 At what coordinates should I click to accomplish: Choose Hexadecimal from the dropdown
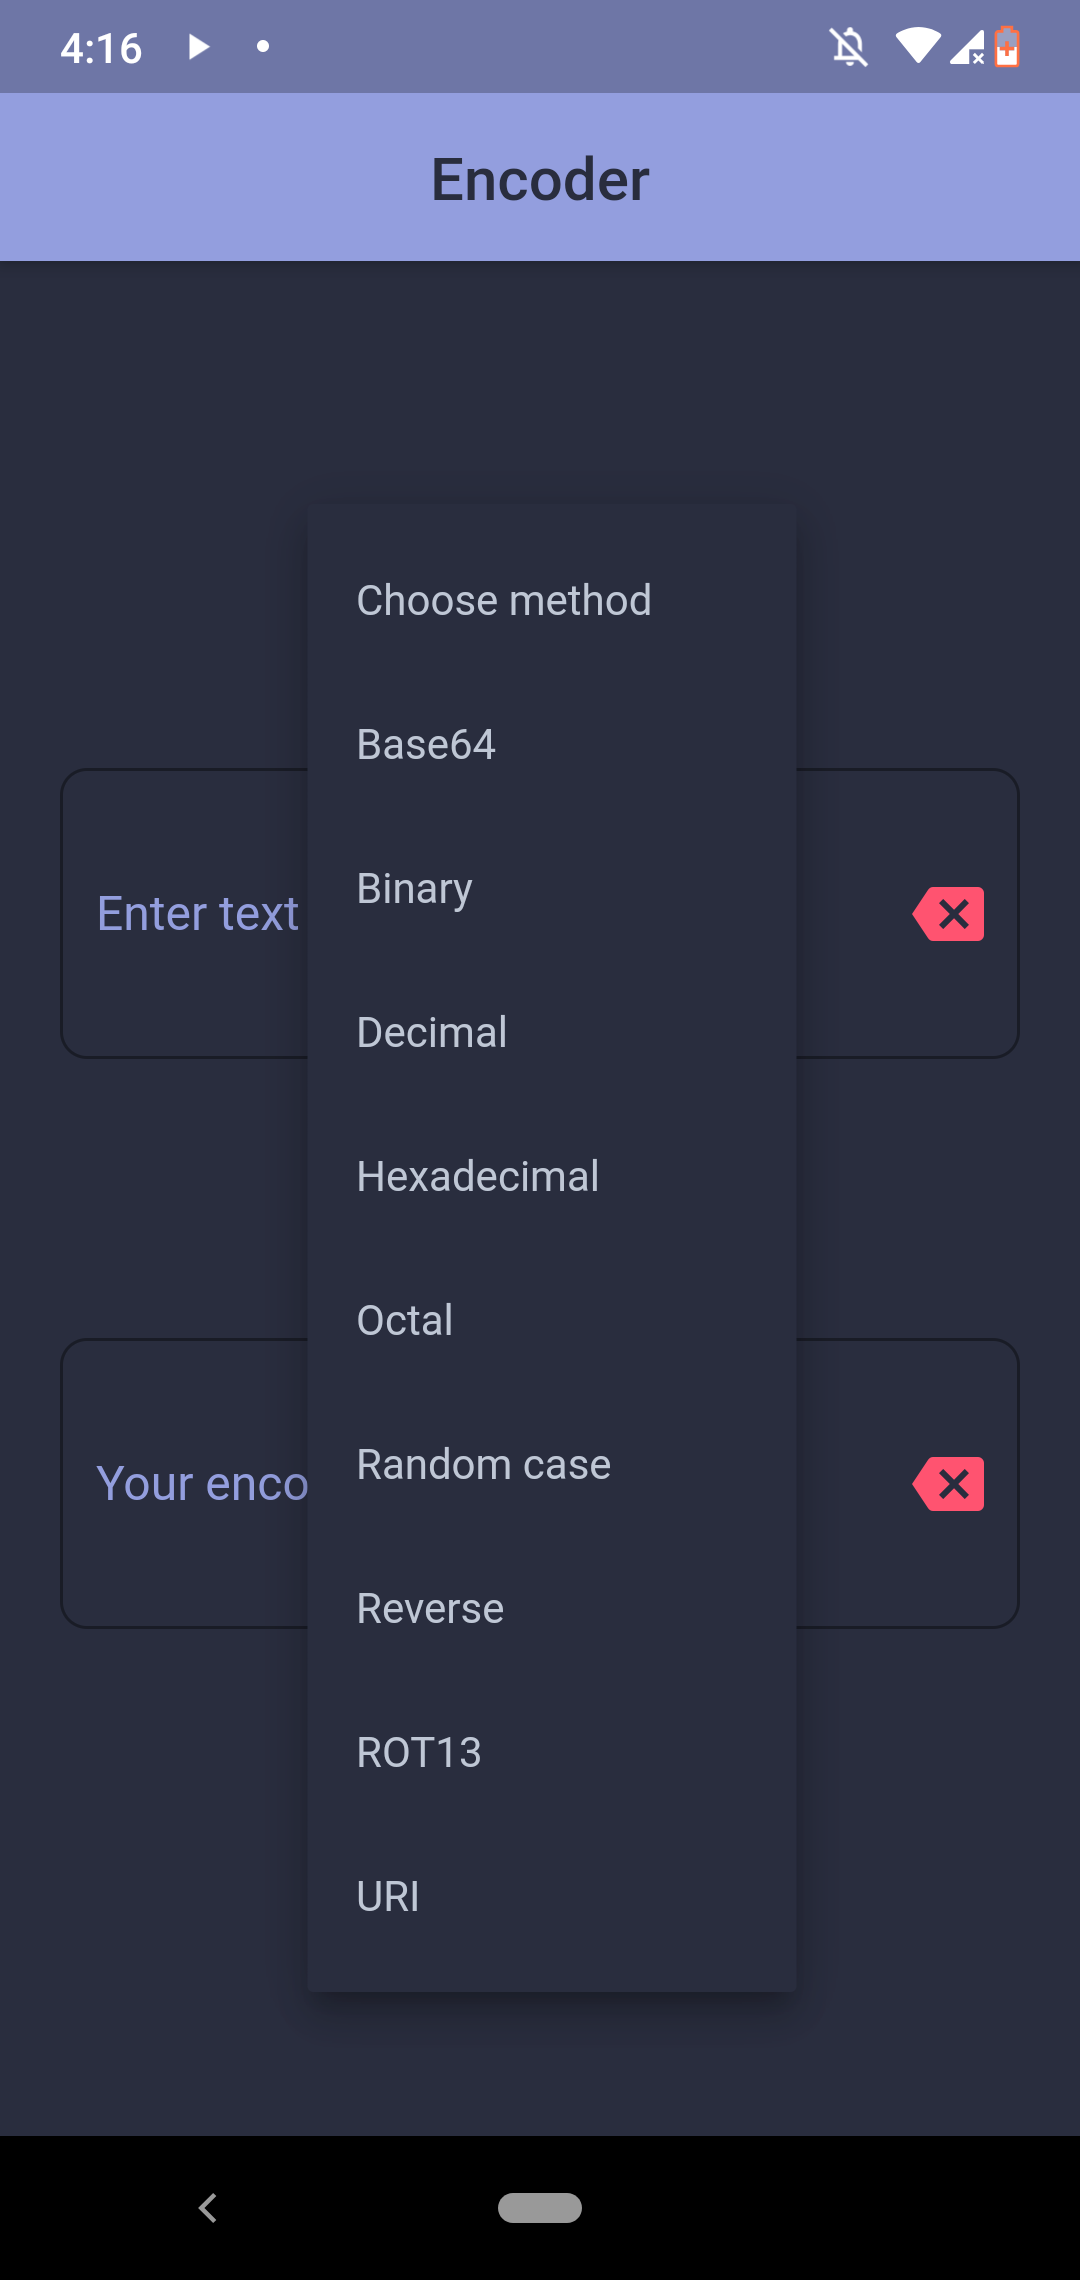[478, 1177]
